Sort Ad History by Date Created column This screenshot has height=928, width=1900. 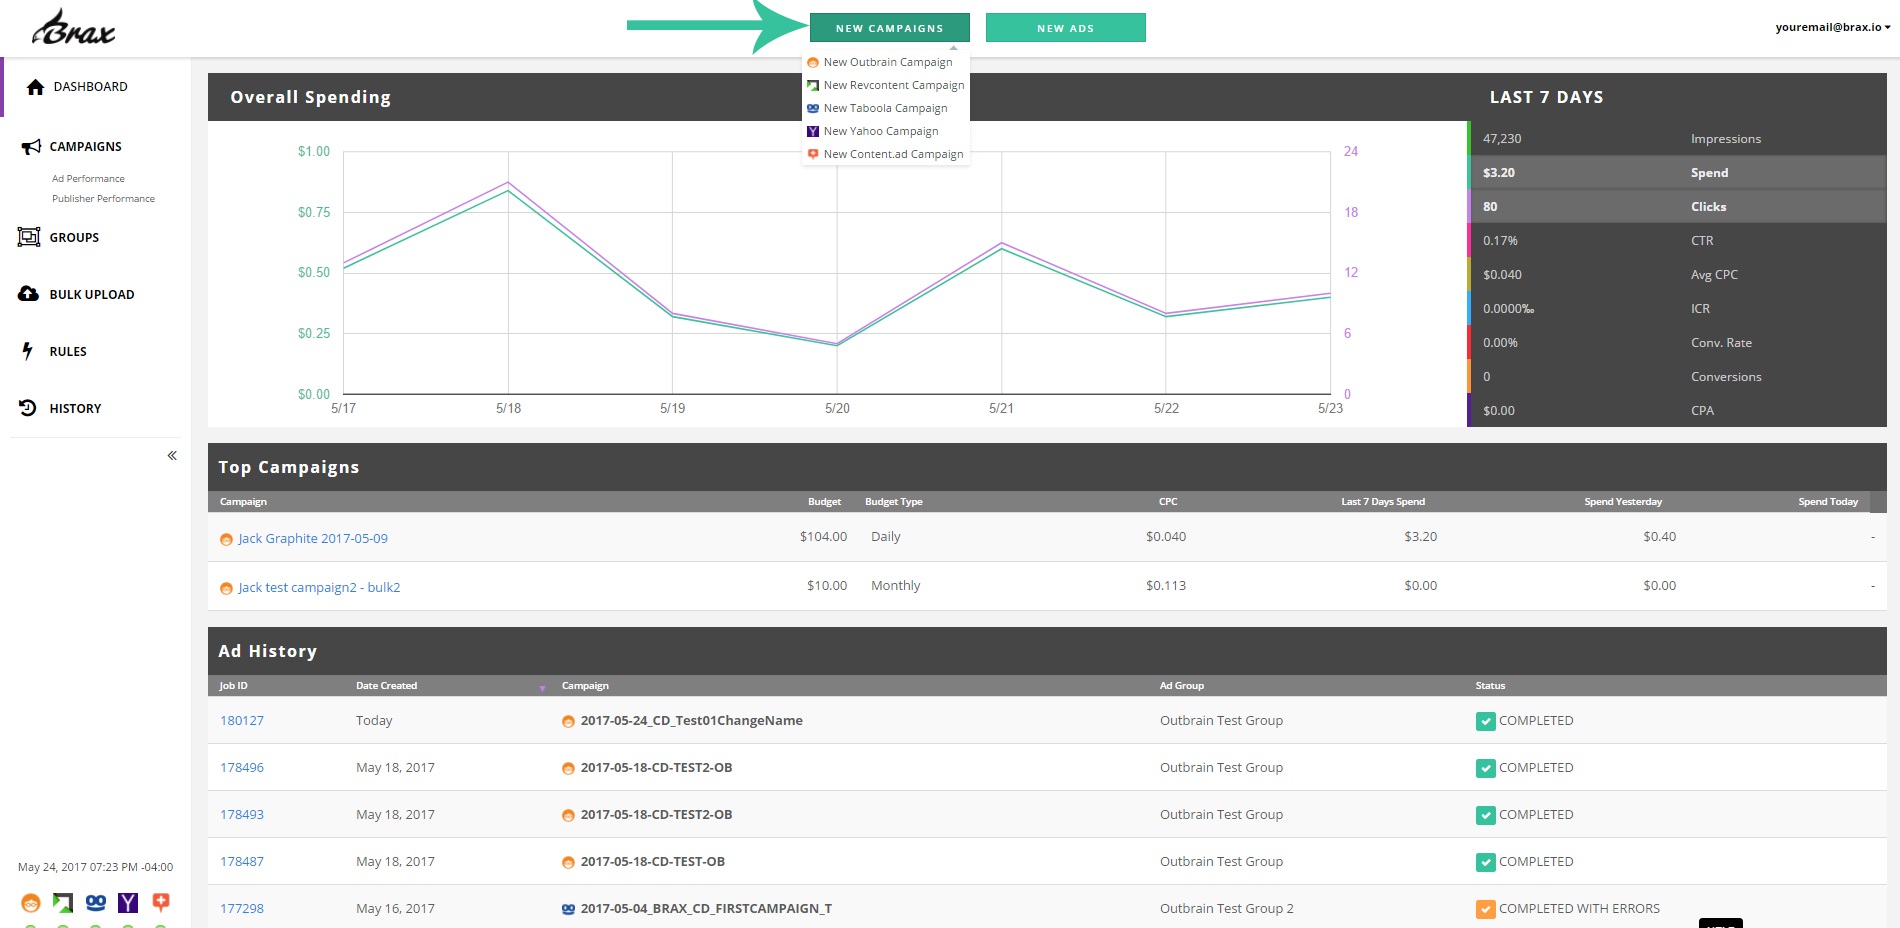386,686
